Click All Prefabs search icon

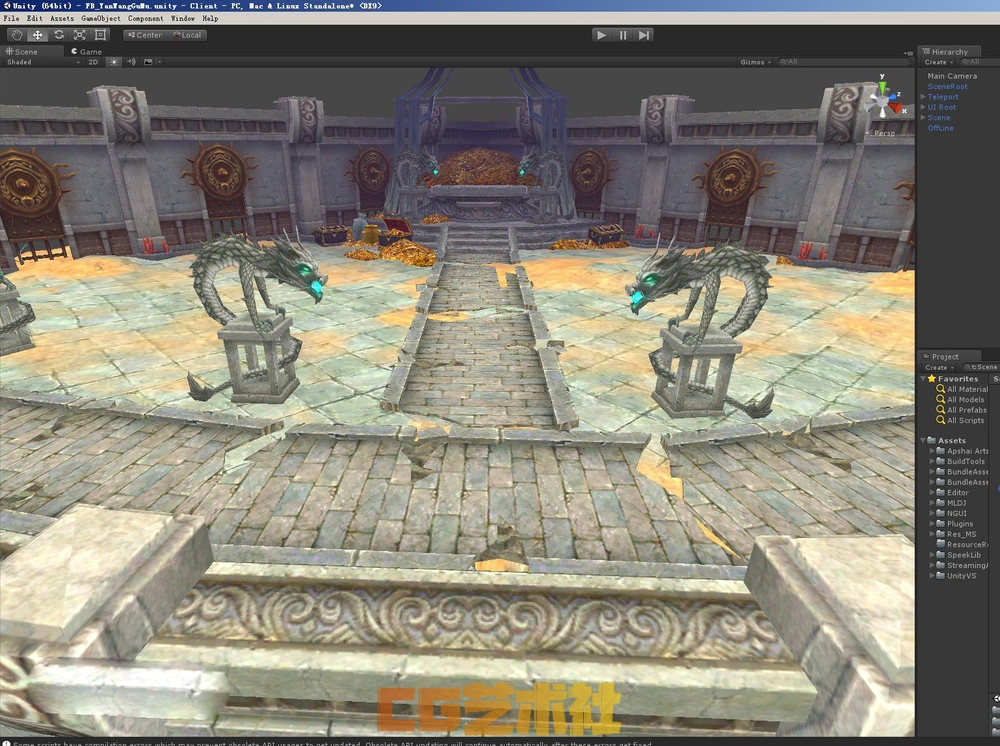pos(941,410)
